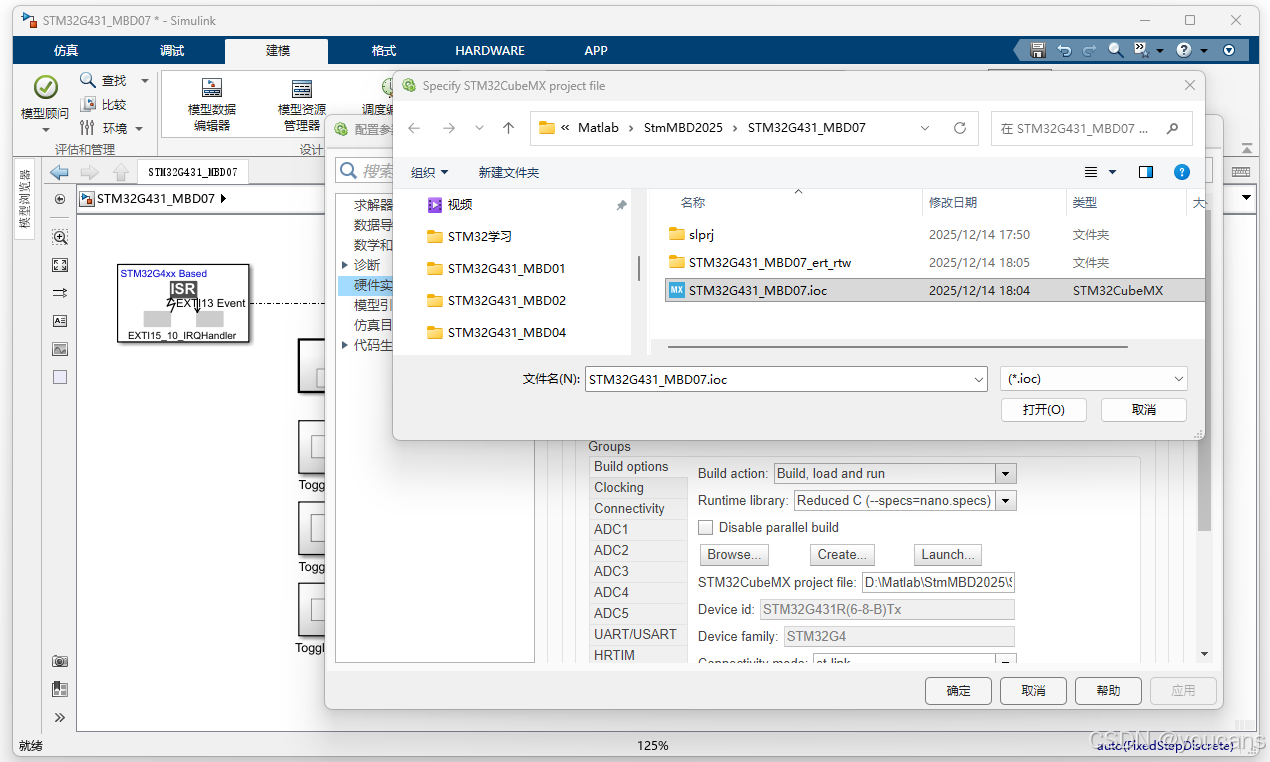Open the recent locations chevron in file dialog
Viewport: 1270px width, 762px height.
[479, 128]
